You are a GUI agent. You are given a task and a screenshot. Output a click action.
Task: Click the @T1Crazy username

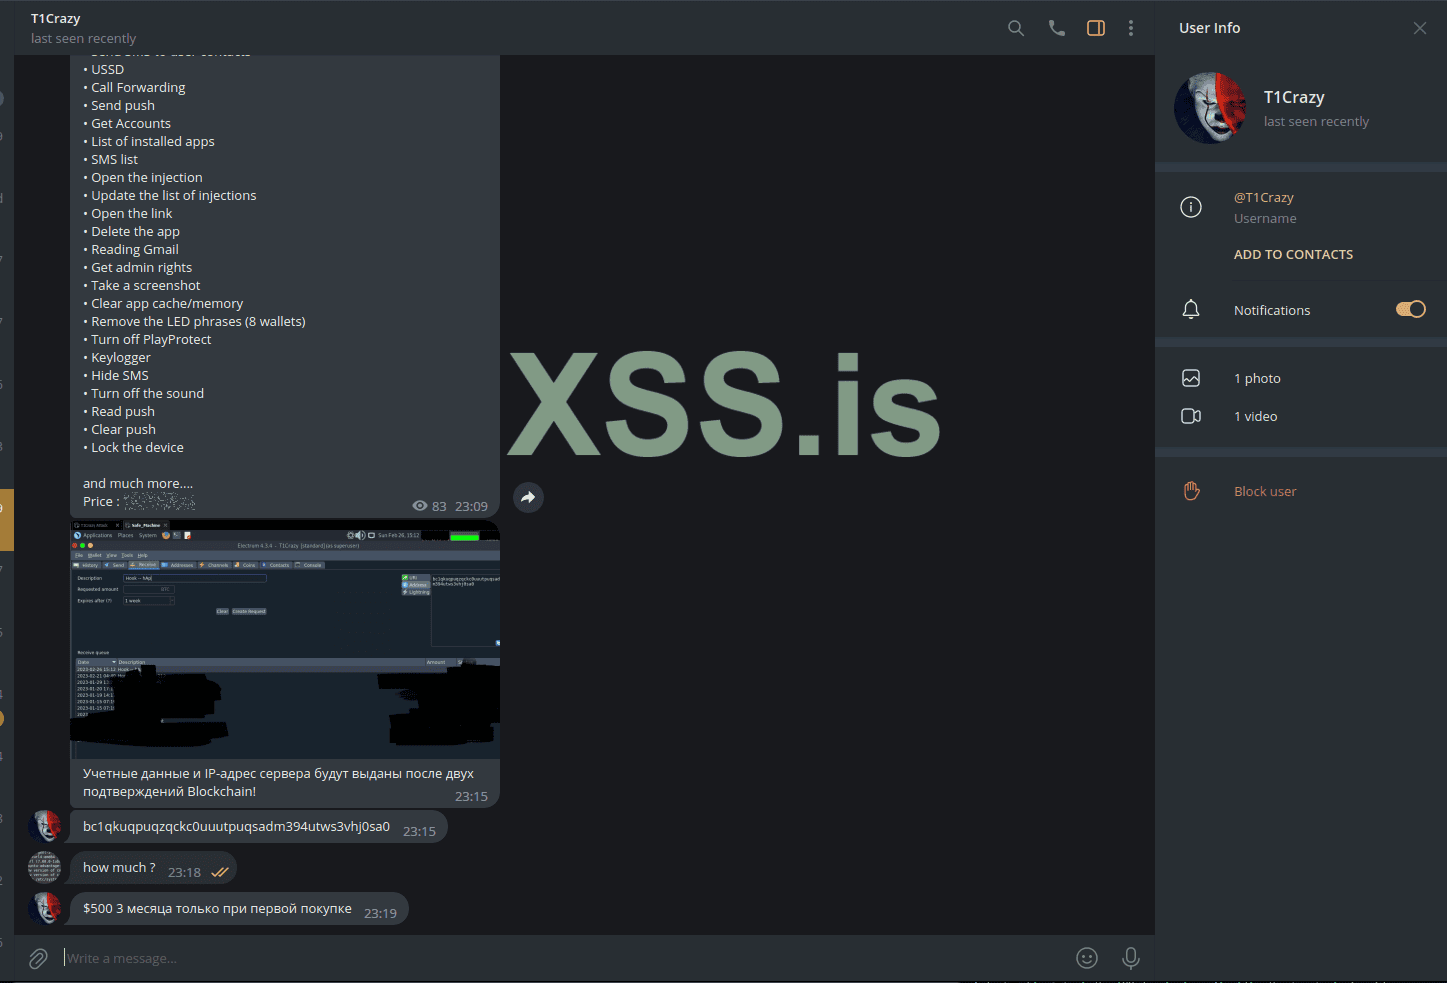click(x=1264, y=198)
